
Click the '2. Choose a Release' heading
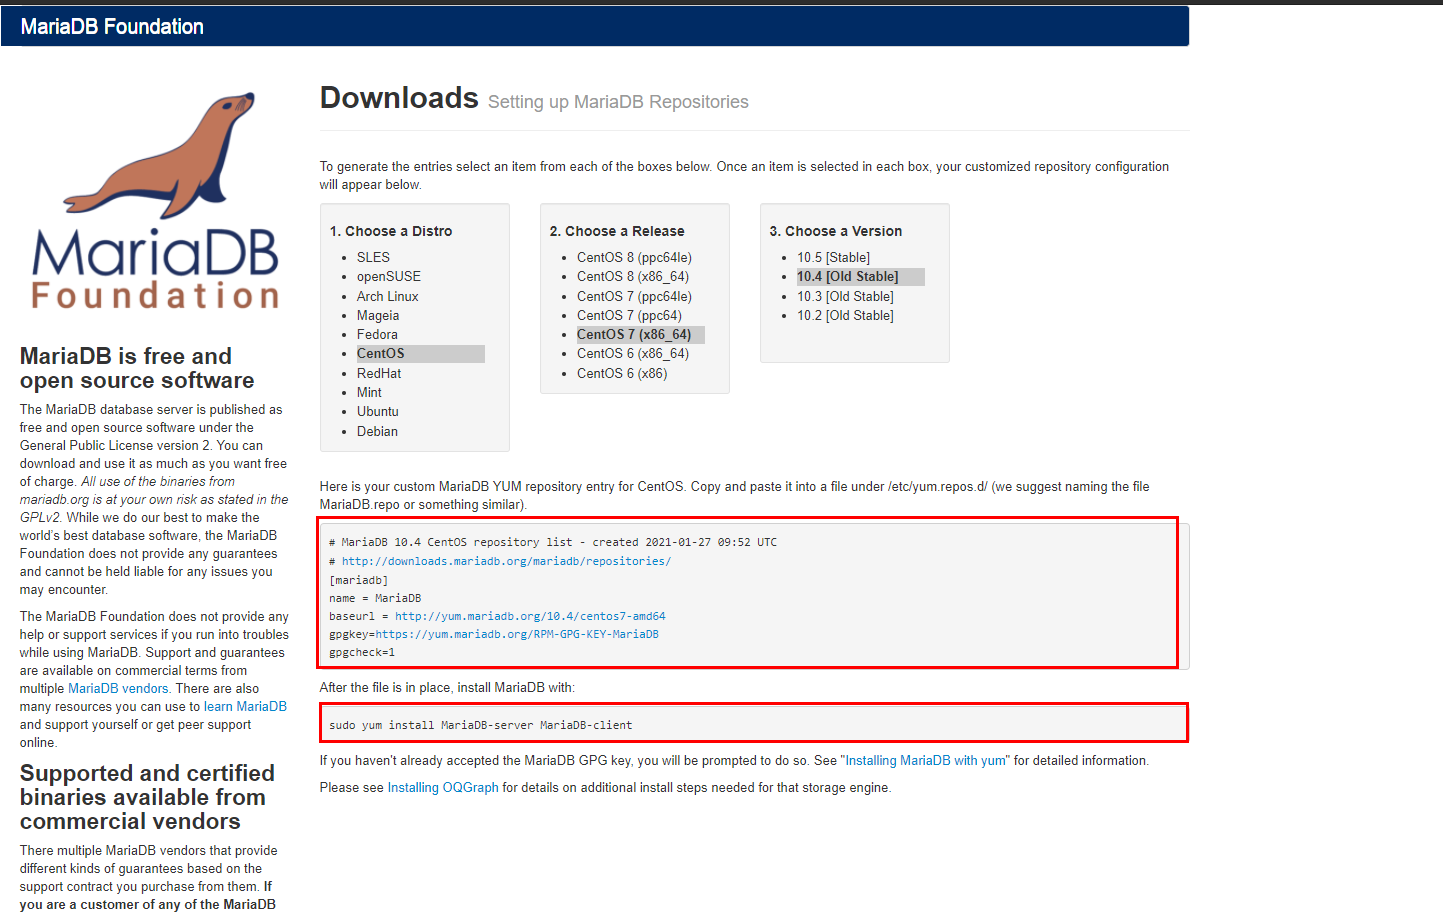coord(617,231)
